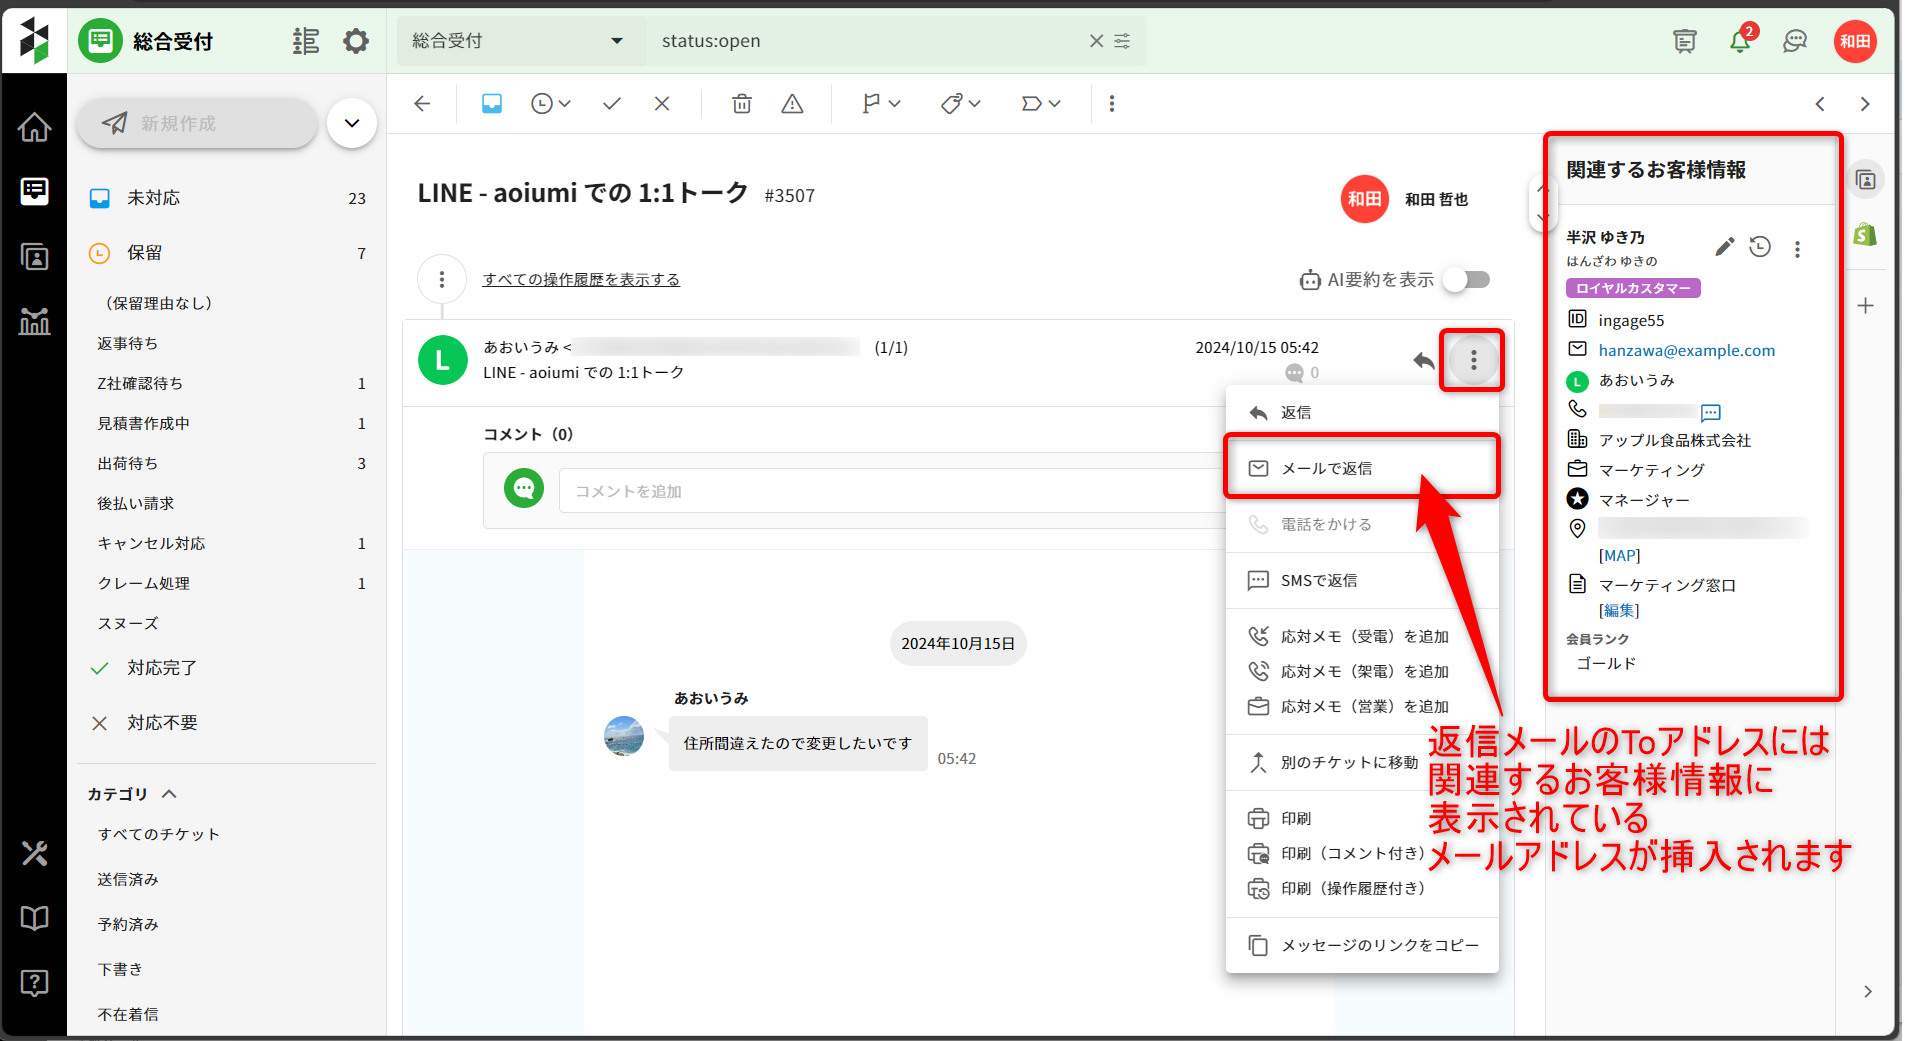Select メールで返信 from the menu
The height and width of the screenshot is (1041, 1913).
coord(1326,468)
